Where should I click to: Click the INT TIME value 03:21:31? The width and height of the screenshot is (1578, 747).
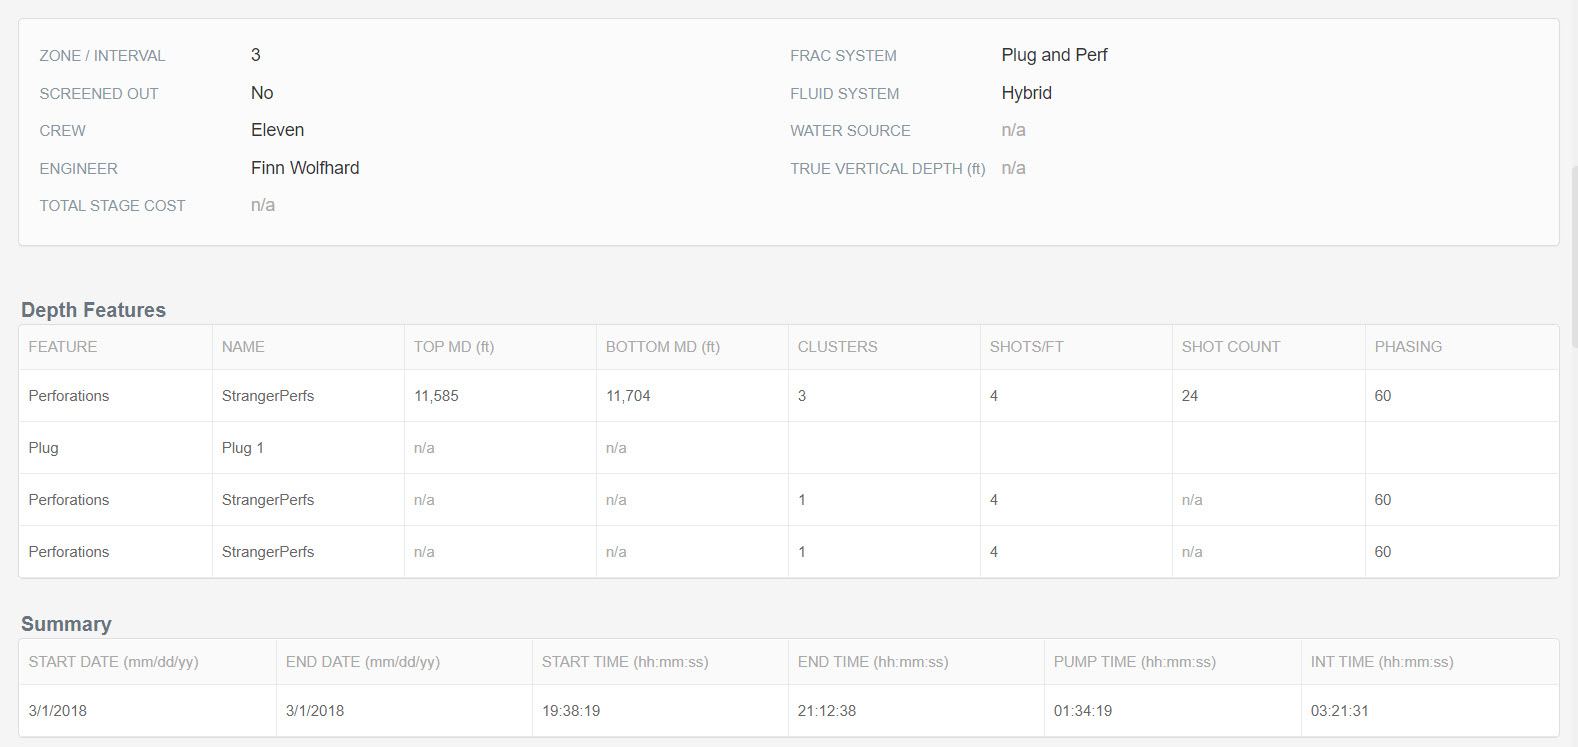click(1339, 711)
